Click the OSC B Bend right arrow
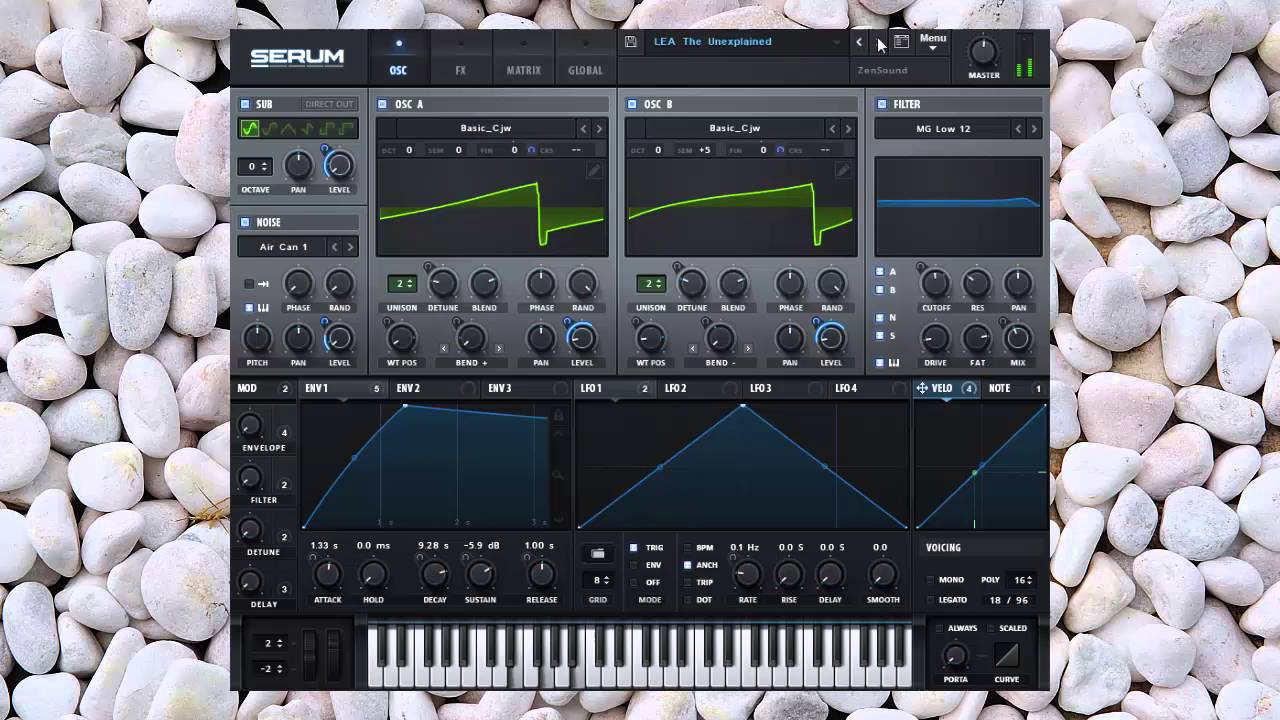The height and width of the screenshot is (720, 1280). click(x=747, y=349)
